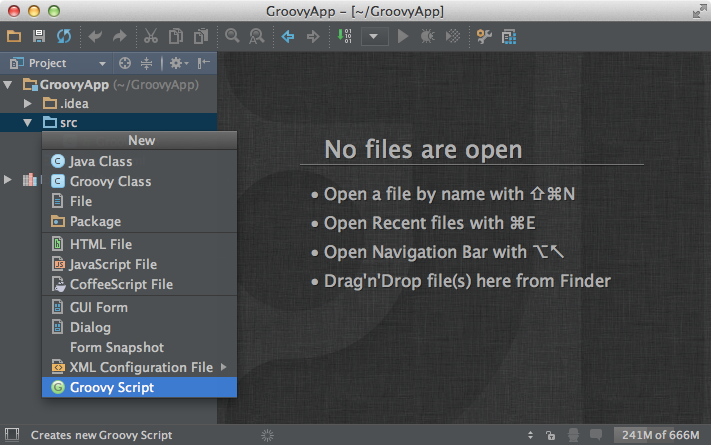Screen dimensions: 711x445
Task: Expand the .idea folder
Action: pos(28,103)
